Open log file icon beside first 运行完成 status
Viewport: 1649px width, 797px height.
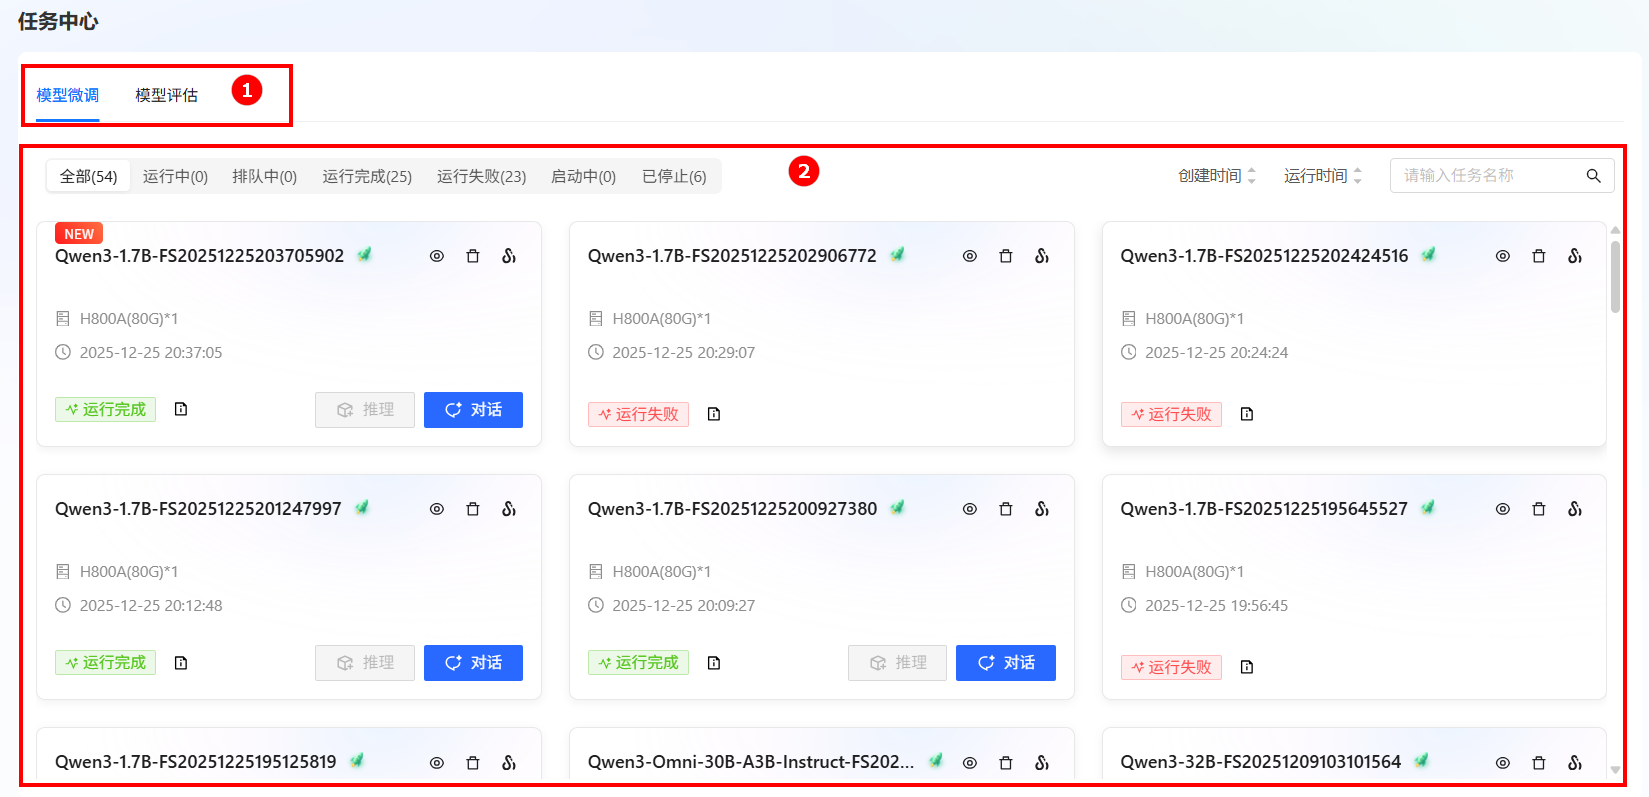(x=181, y=409)
